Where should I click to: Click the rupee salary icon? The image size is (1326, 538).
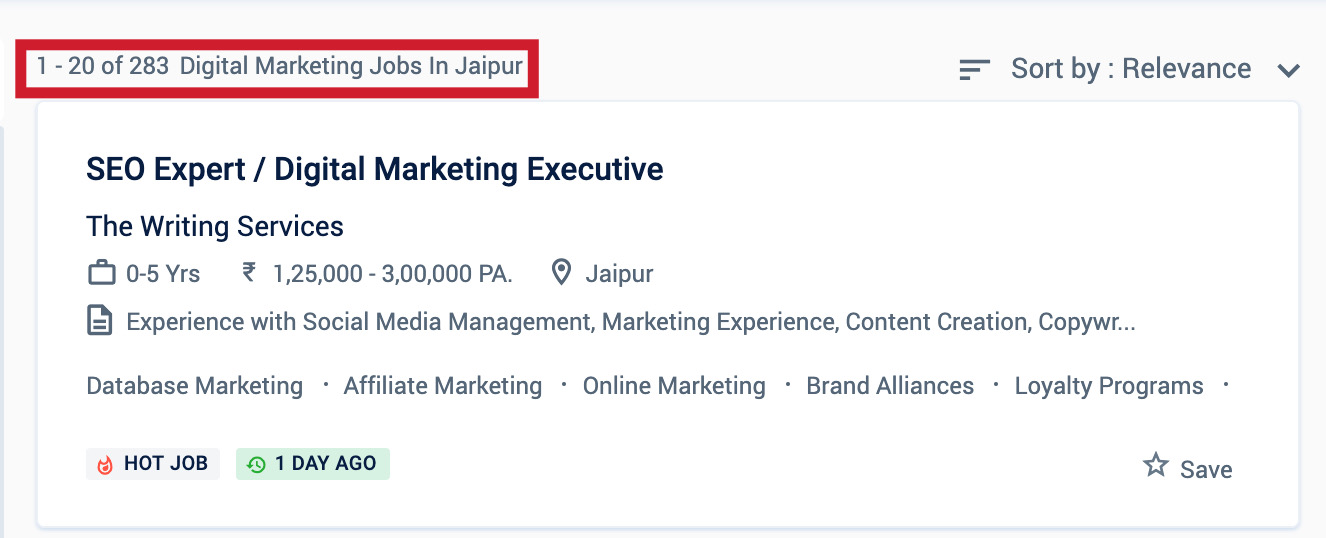click(x=249, y=272)
